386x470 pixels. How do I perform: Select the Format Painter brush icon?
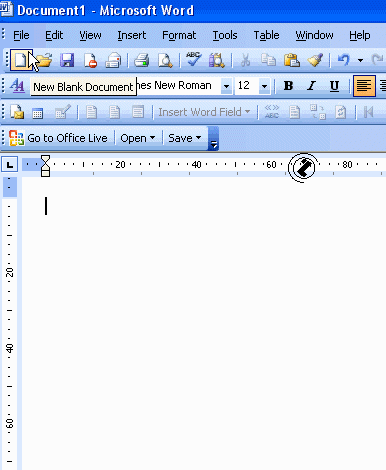coord(315,60)
